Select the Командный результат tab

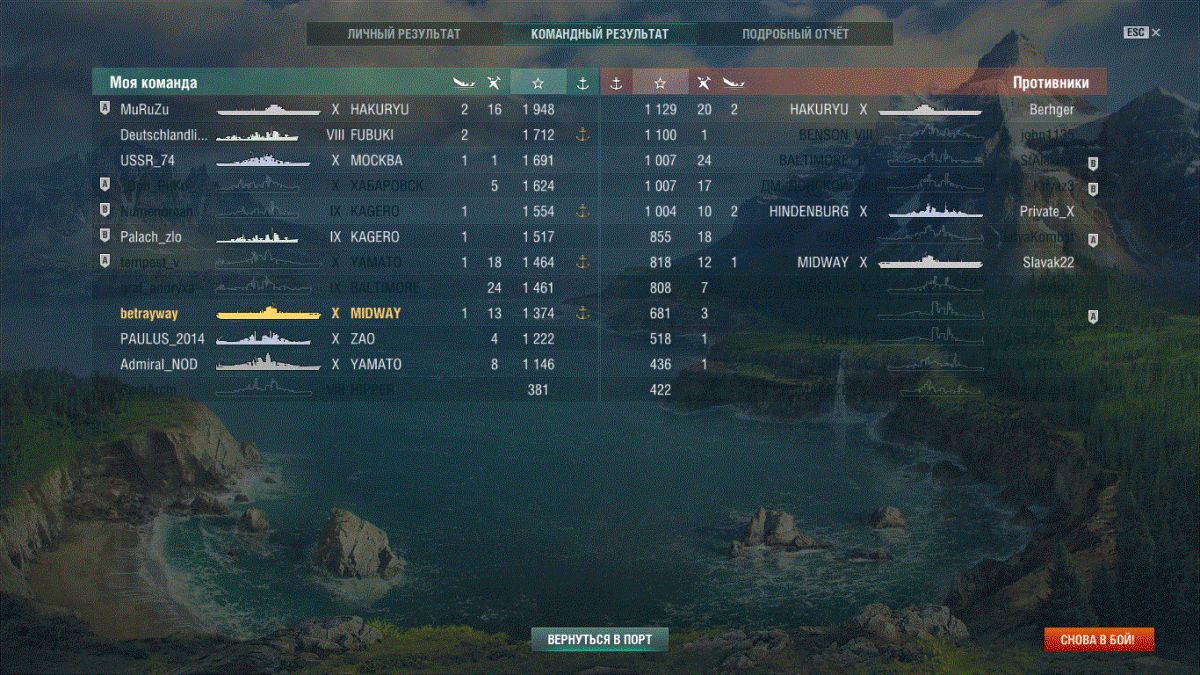pos(600,34)
